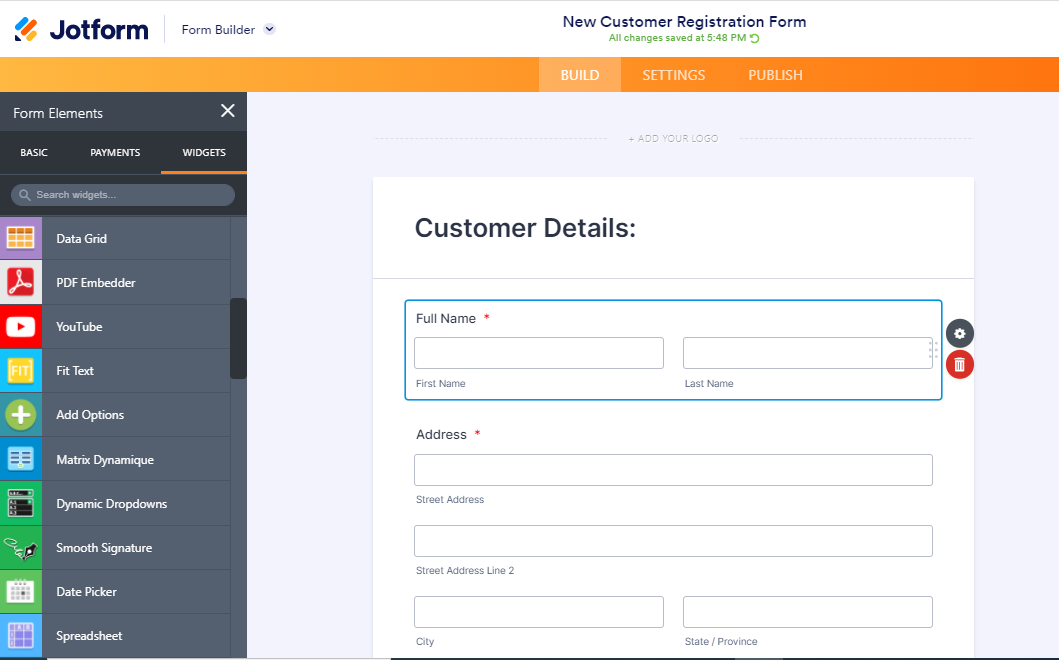Click the Date Picker label
The height and width of the screenshot is (660, 1059).
click(x=86, y=591)
